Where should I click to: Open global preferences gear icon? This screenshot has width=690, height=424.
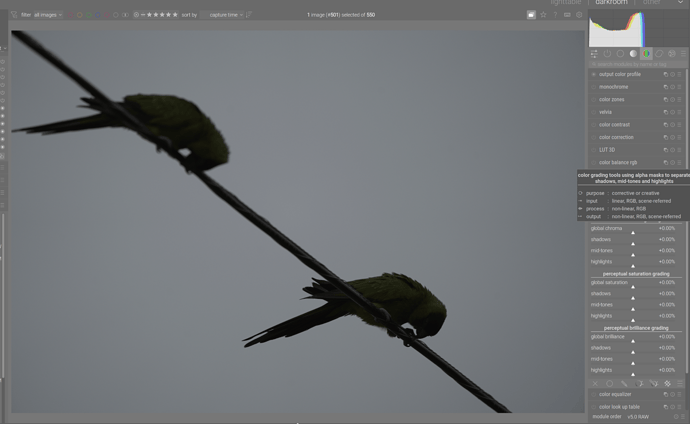click(579, 15)
